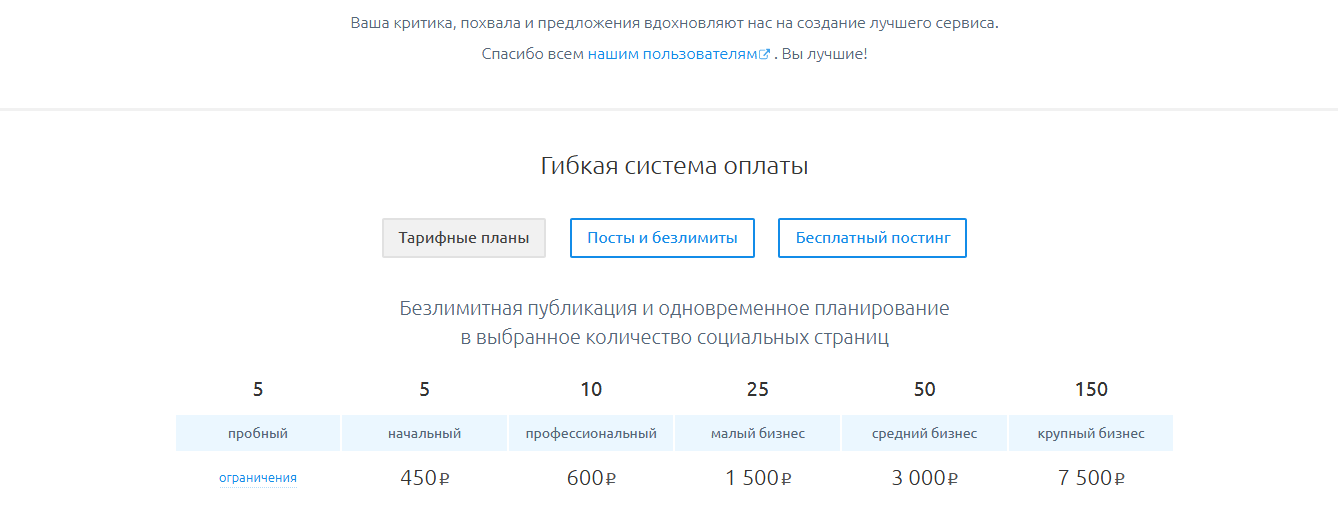Screen dimensions: 1338x532
Task: Select the 1 500 ₽ price
Action: pos(758,478)
